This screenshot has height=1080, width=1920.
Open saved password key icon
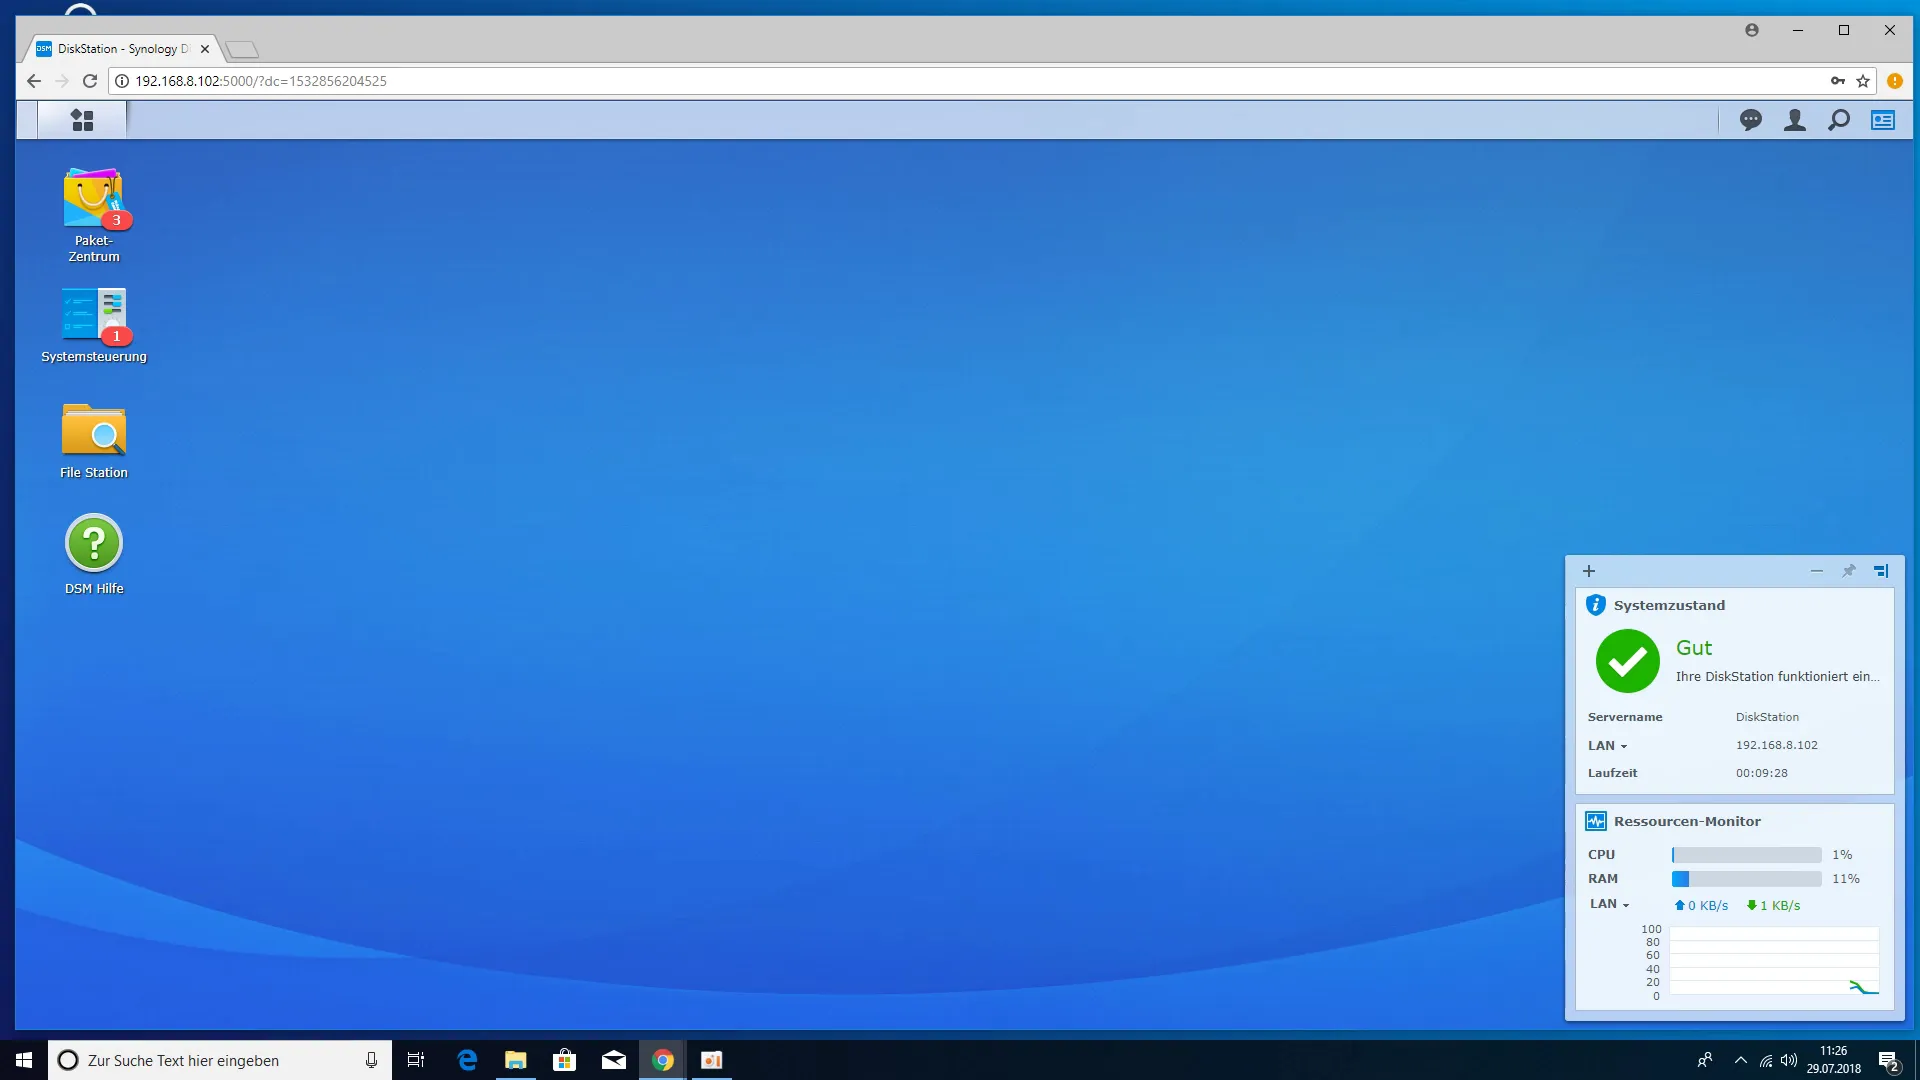pos(1838,81)
